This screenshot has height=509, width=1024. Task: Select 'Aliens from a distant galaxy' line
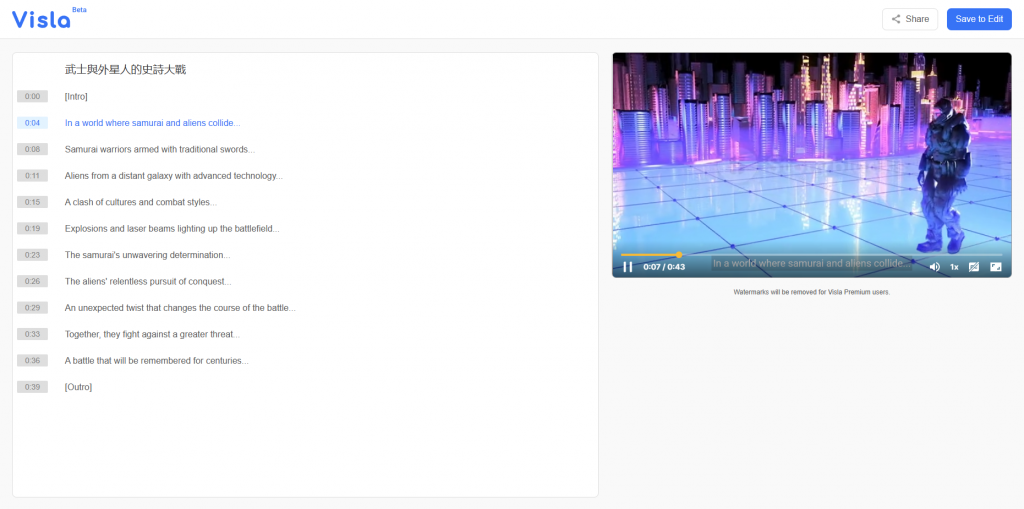tap(174, 176)
